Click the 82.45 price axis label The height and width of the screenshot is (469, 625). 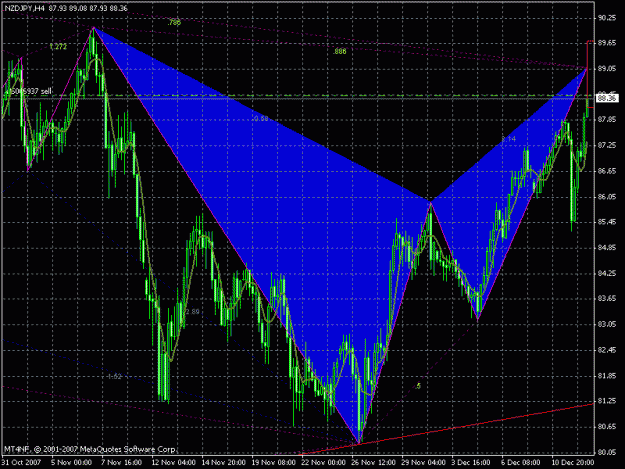[607, 350]
